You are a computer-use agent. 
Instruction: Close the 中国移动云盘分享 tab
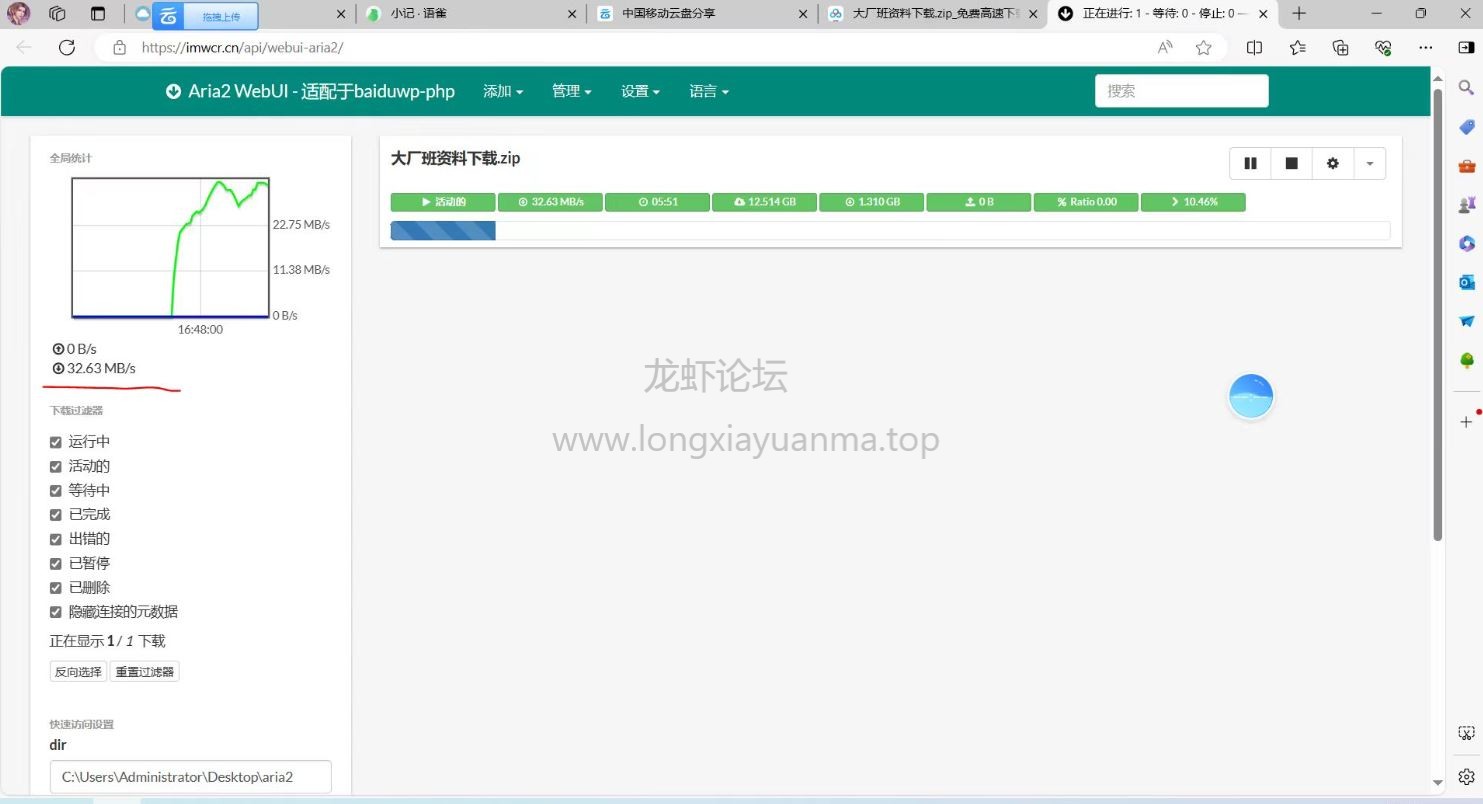803,14
